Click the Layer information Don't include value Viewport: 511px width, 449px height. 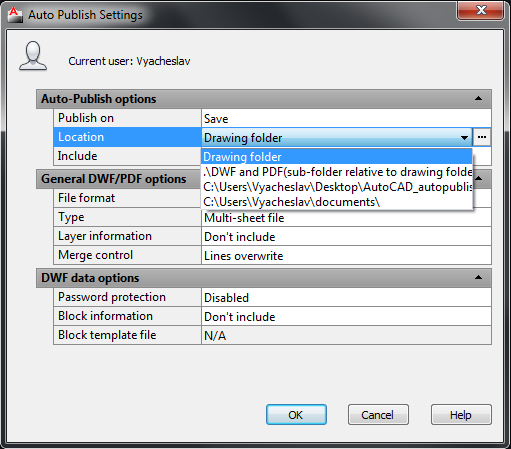click(x=346, y=237)
